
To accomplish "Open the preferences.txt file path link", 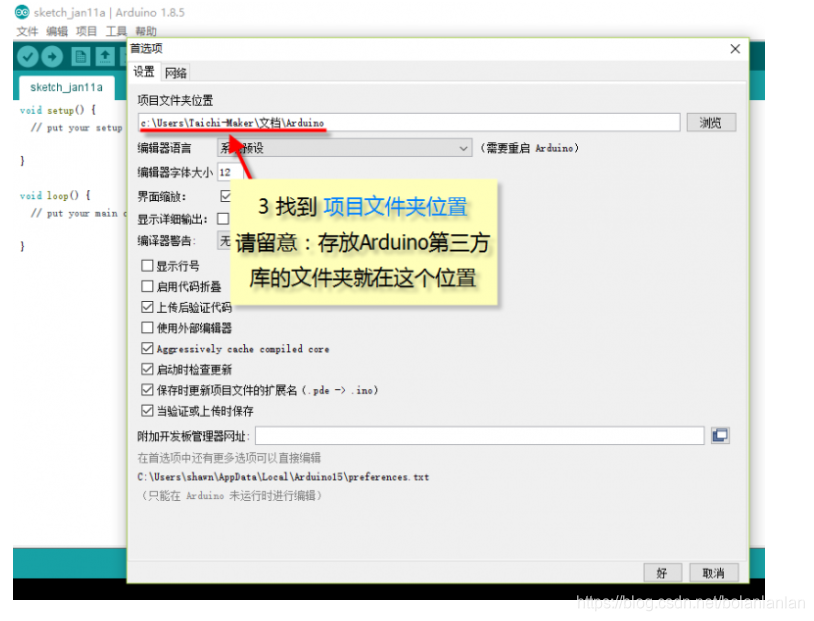I will tap(283, 477).
